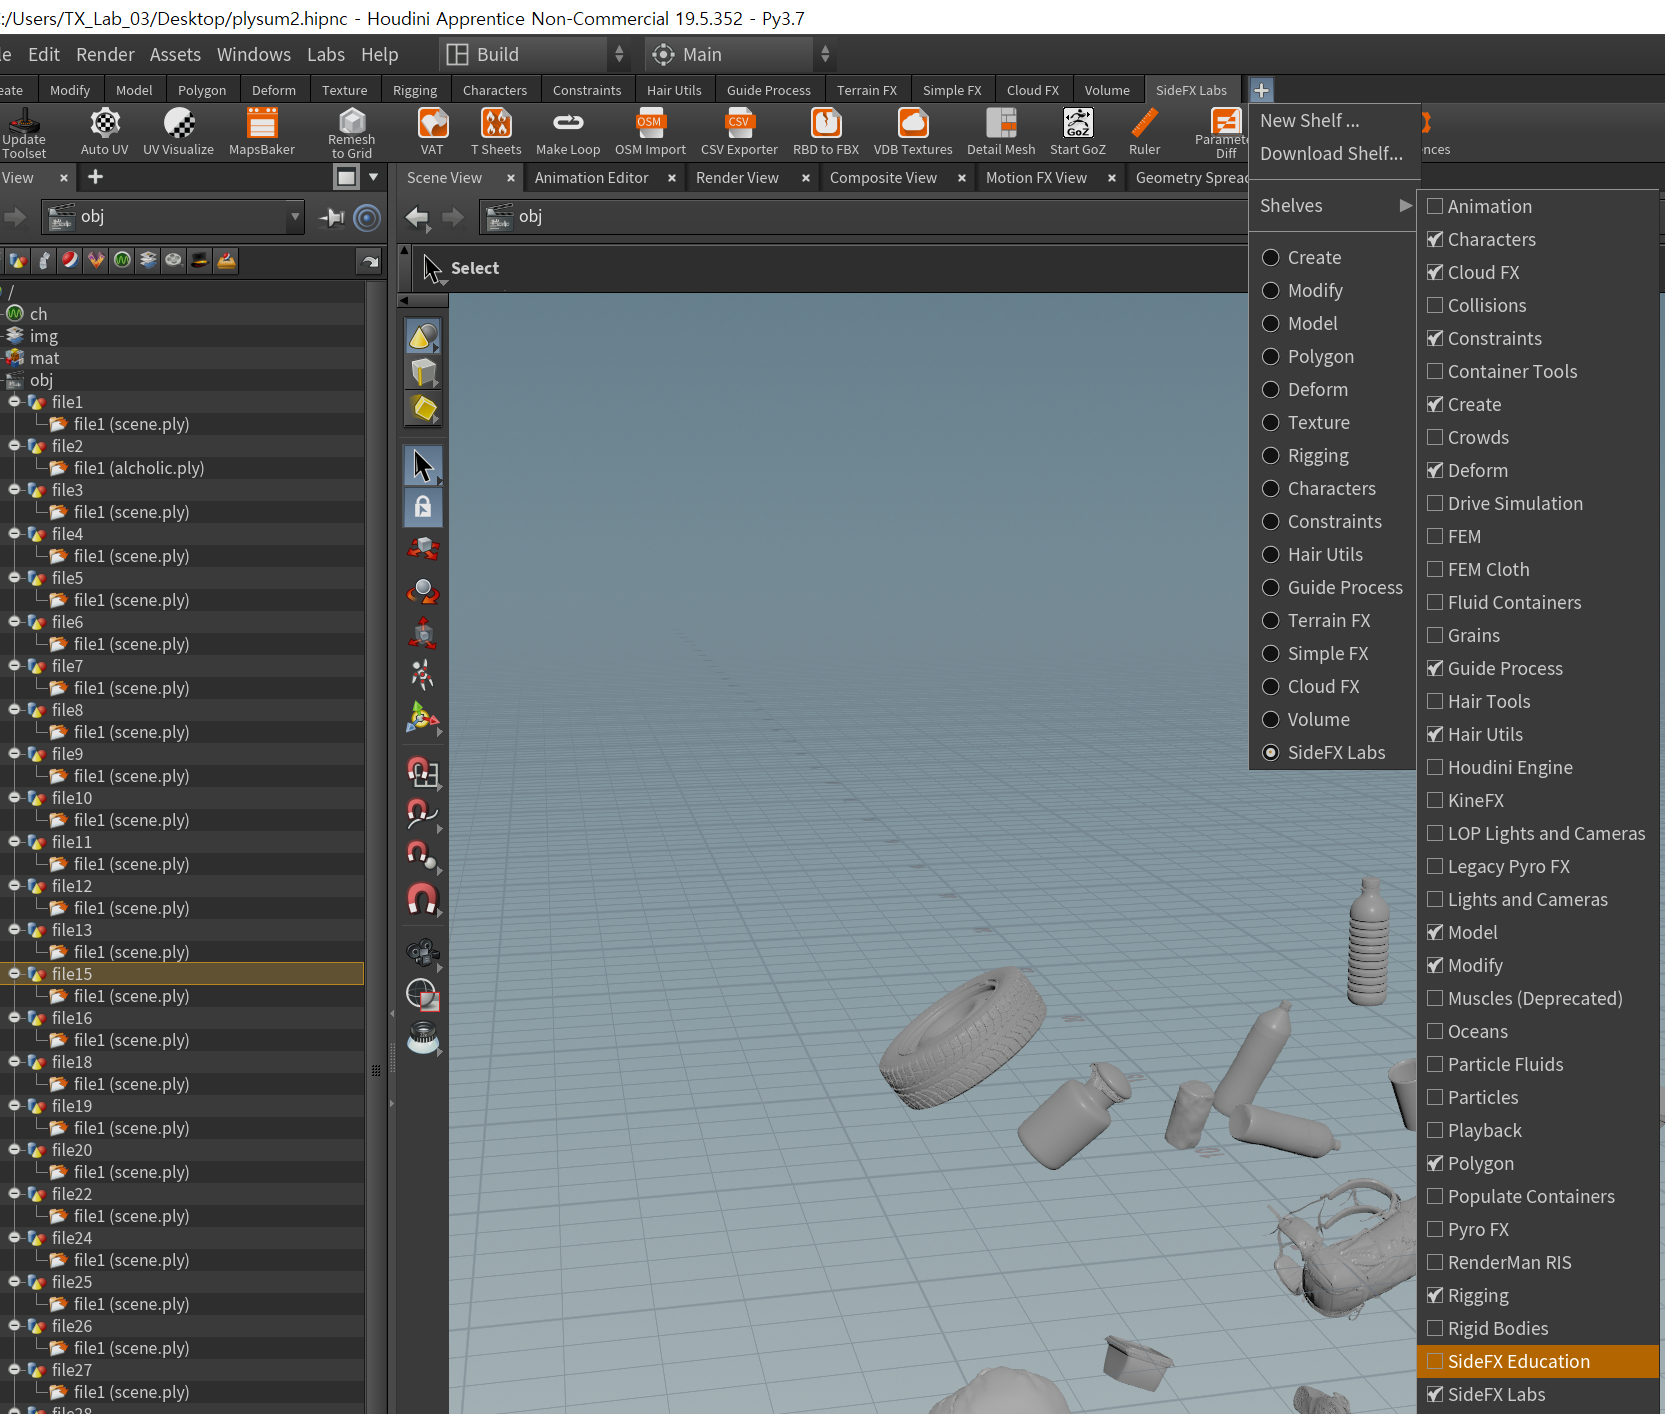Screen dimensions: 1665x1414
Task: Open the VDB Textures tool
Action: [x=913, y=131]
